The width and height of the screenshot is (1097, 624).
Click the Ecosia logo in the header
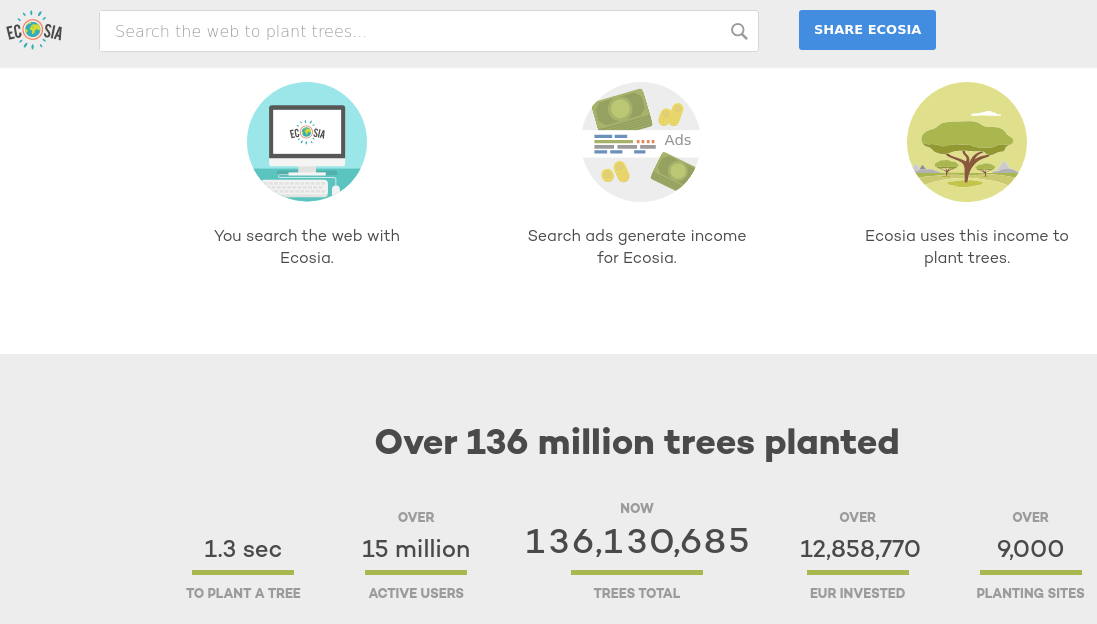pyautogui.click(x=34, y=30)
